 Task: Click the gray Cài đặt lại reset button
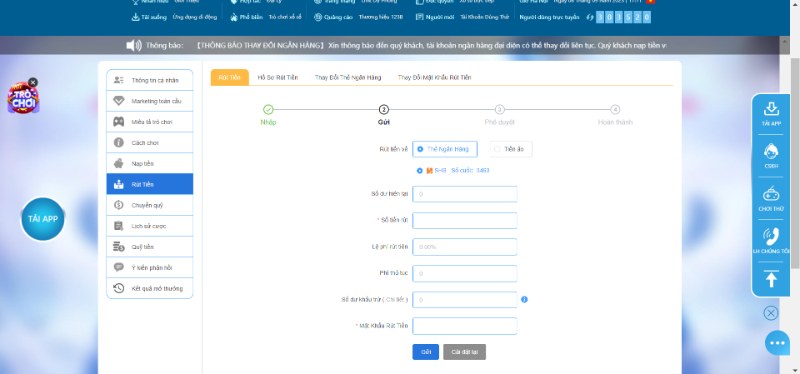point(464,352)
